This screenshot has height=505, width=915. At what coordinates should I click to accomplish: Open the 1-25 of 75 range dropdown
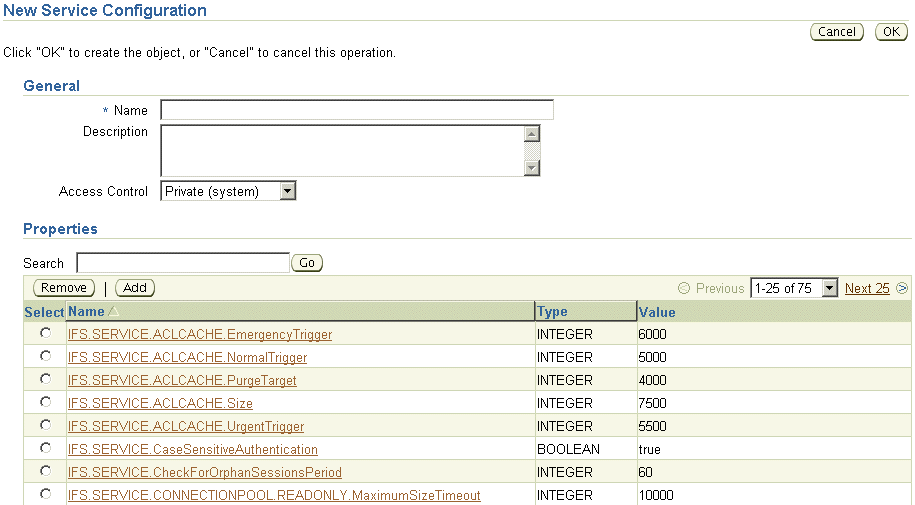(x=829, y=288)
